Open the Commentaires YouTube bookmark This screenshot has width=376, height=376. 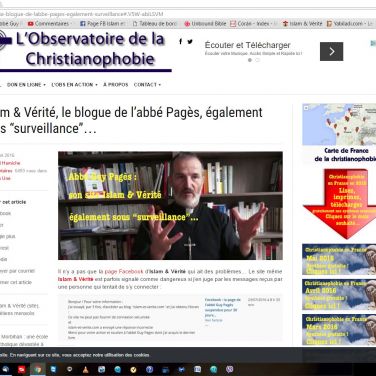49,24
